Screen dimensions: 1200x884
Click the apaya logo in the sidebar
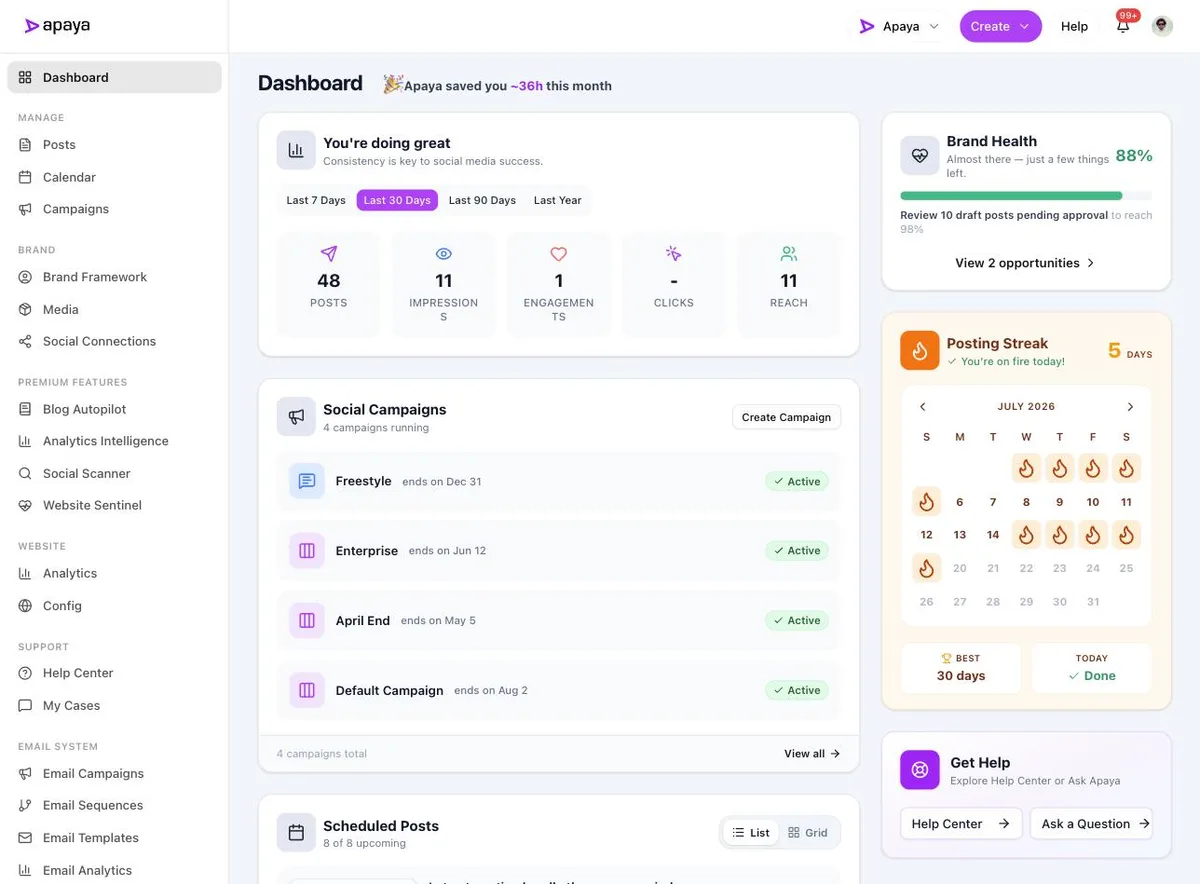[x=57, y=26]
